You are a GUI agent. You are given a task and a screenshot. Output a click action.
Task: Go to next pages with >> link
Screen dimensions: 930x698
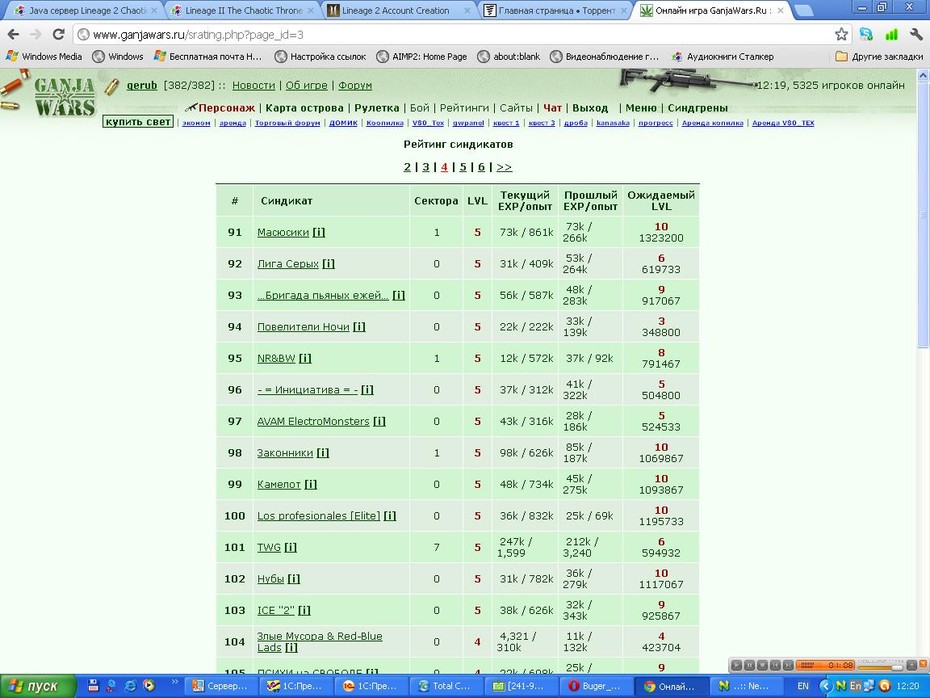tap(504, 167)
